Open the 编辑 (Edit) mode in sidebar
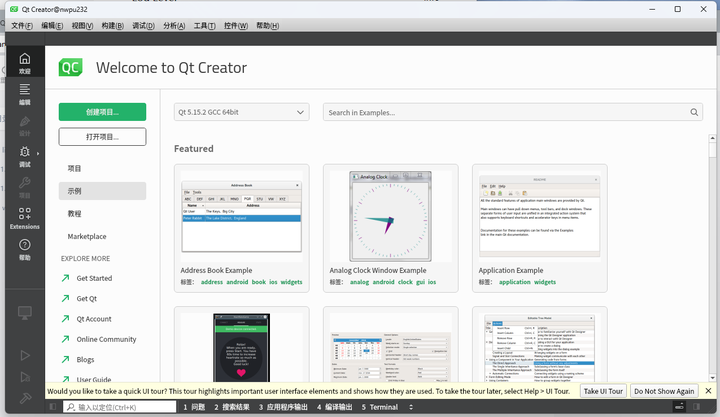Screen dimensions: 720x417 [25, 94]
